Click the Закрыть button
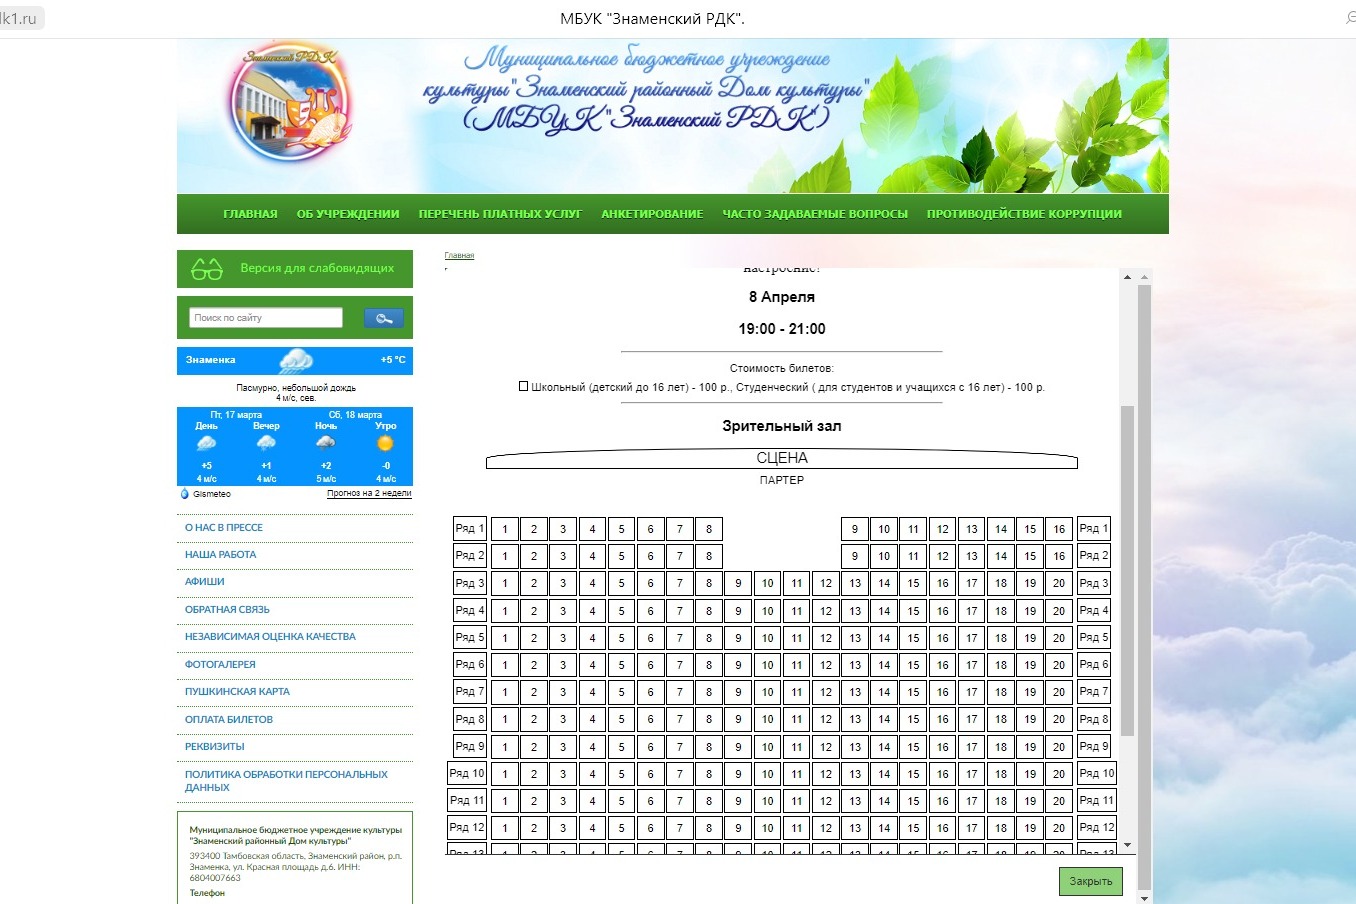1356x904 pixels. pos(1091,881)
